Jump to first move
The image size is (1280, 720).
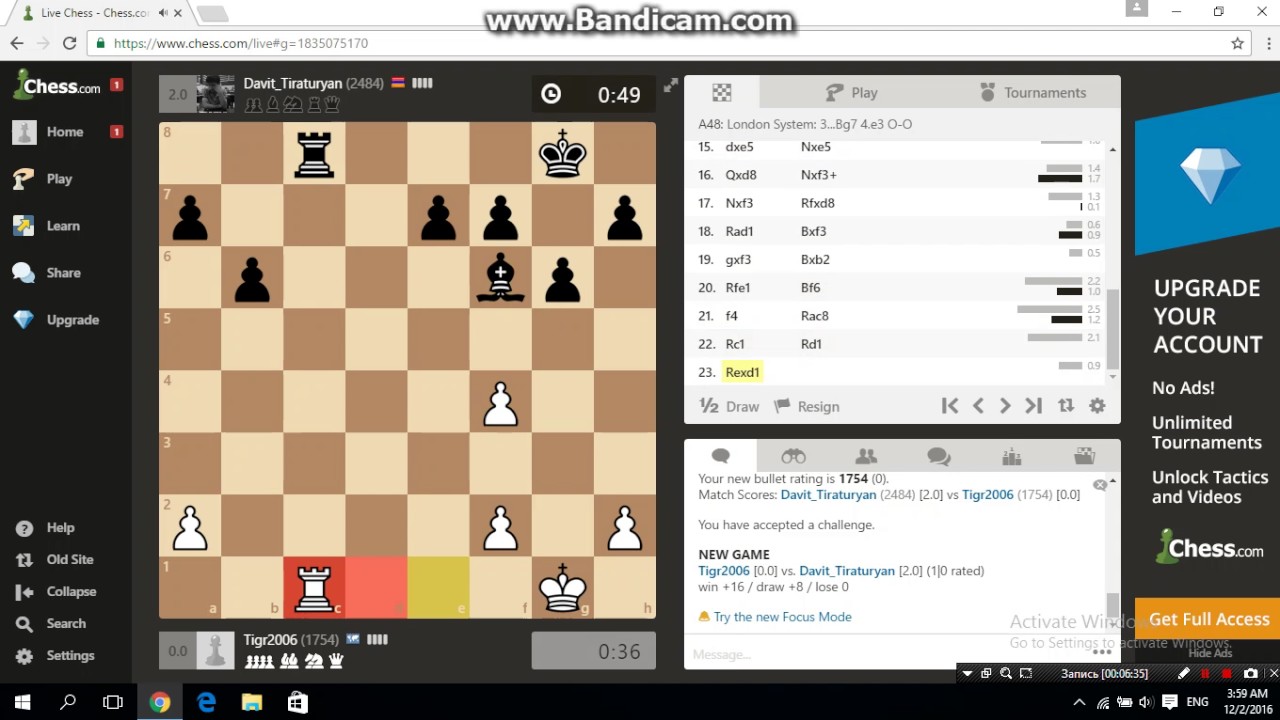(x=950, y=405)
